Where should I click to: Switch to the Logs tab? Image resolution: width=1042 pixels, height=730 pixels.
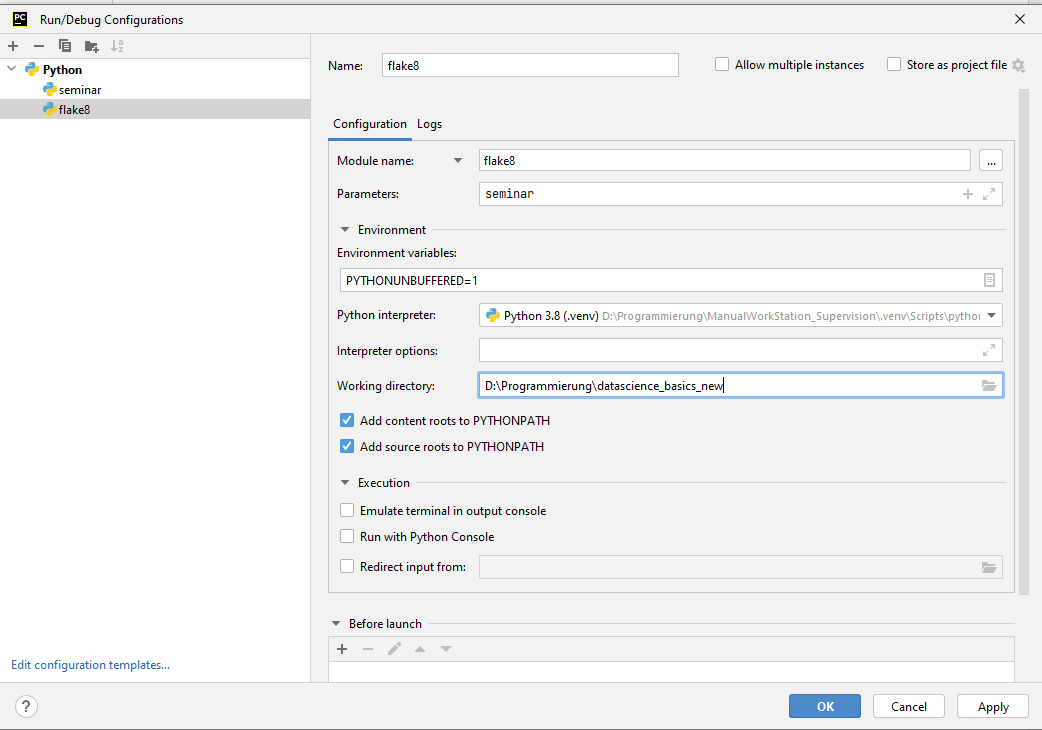(x=429, y=124)
